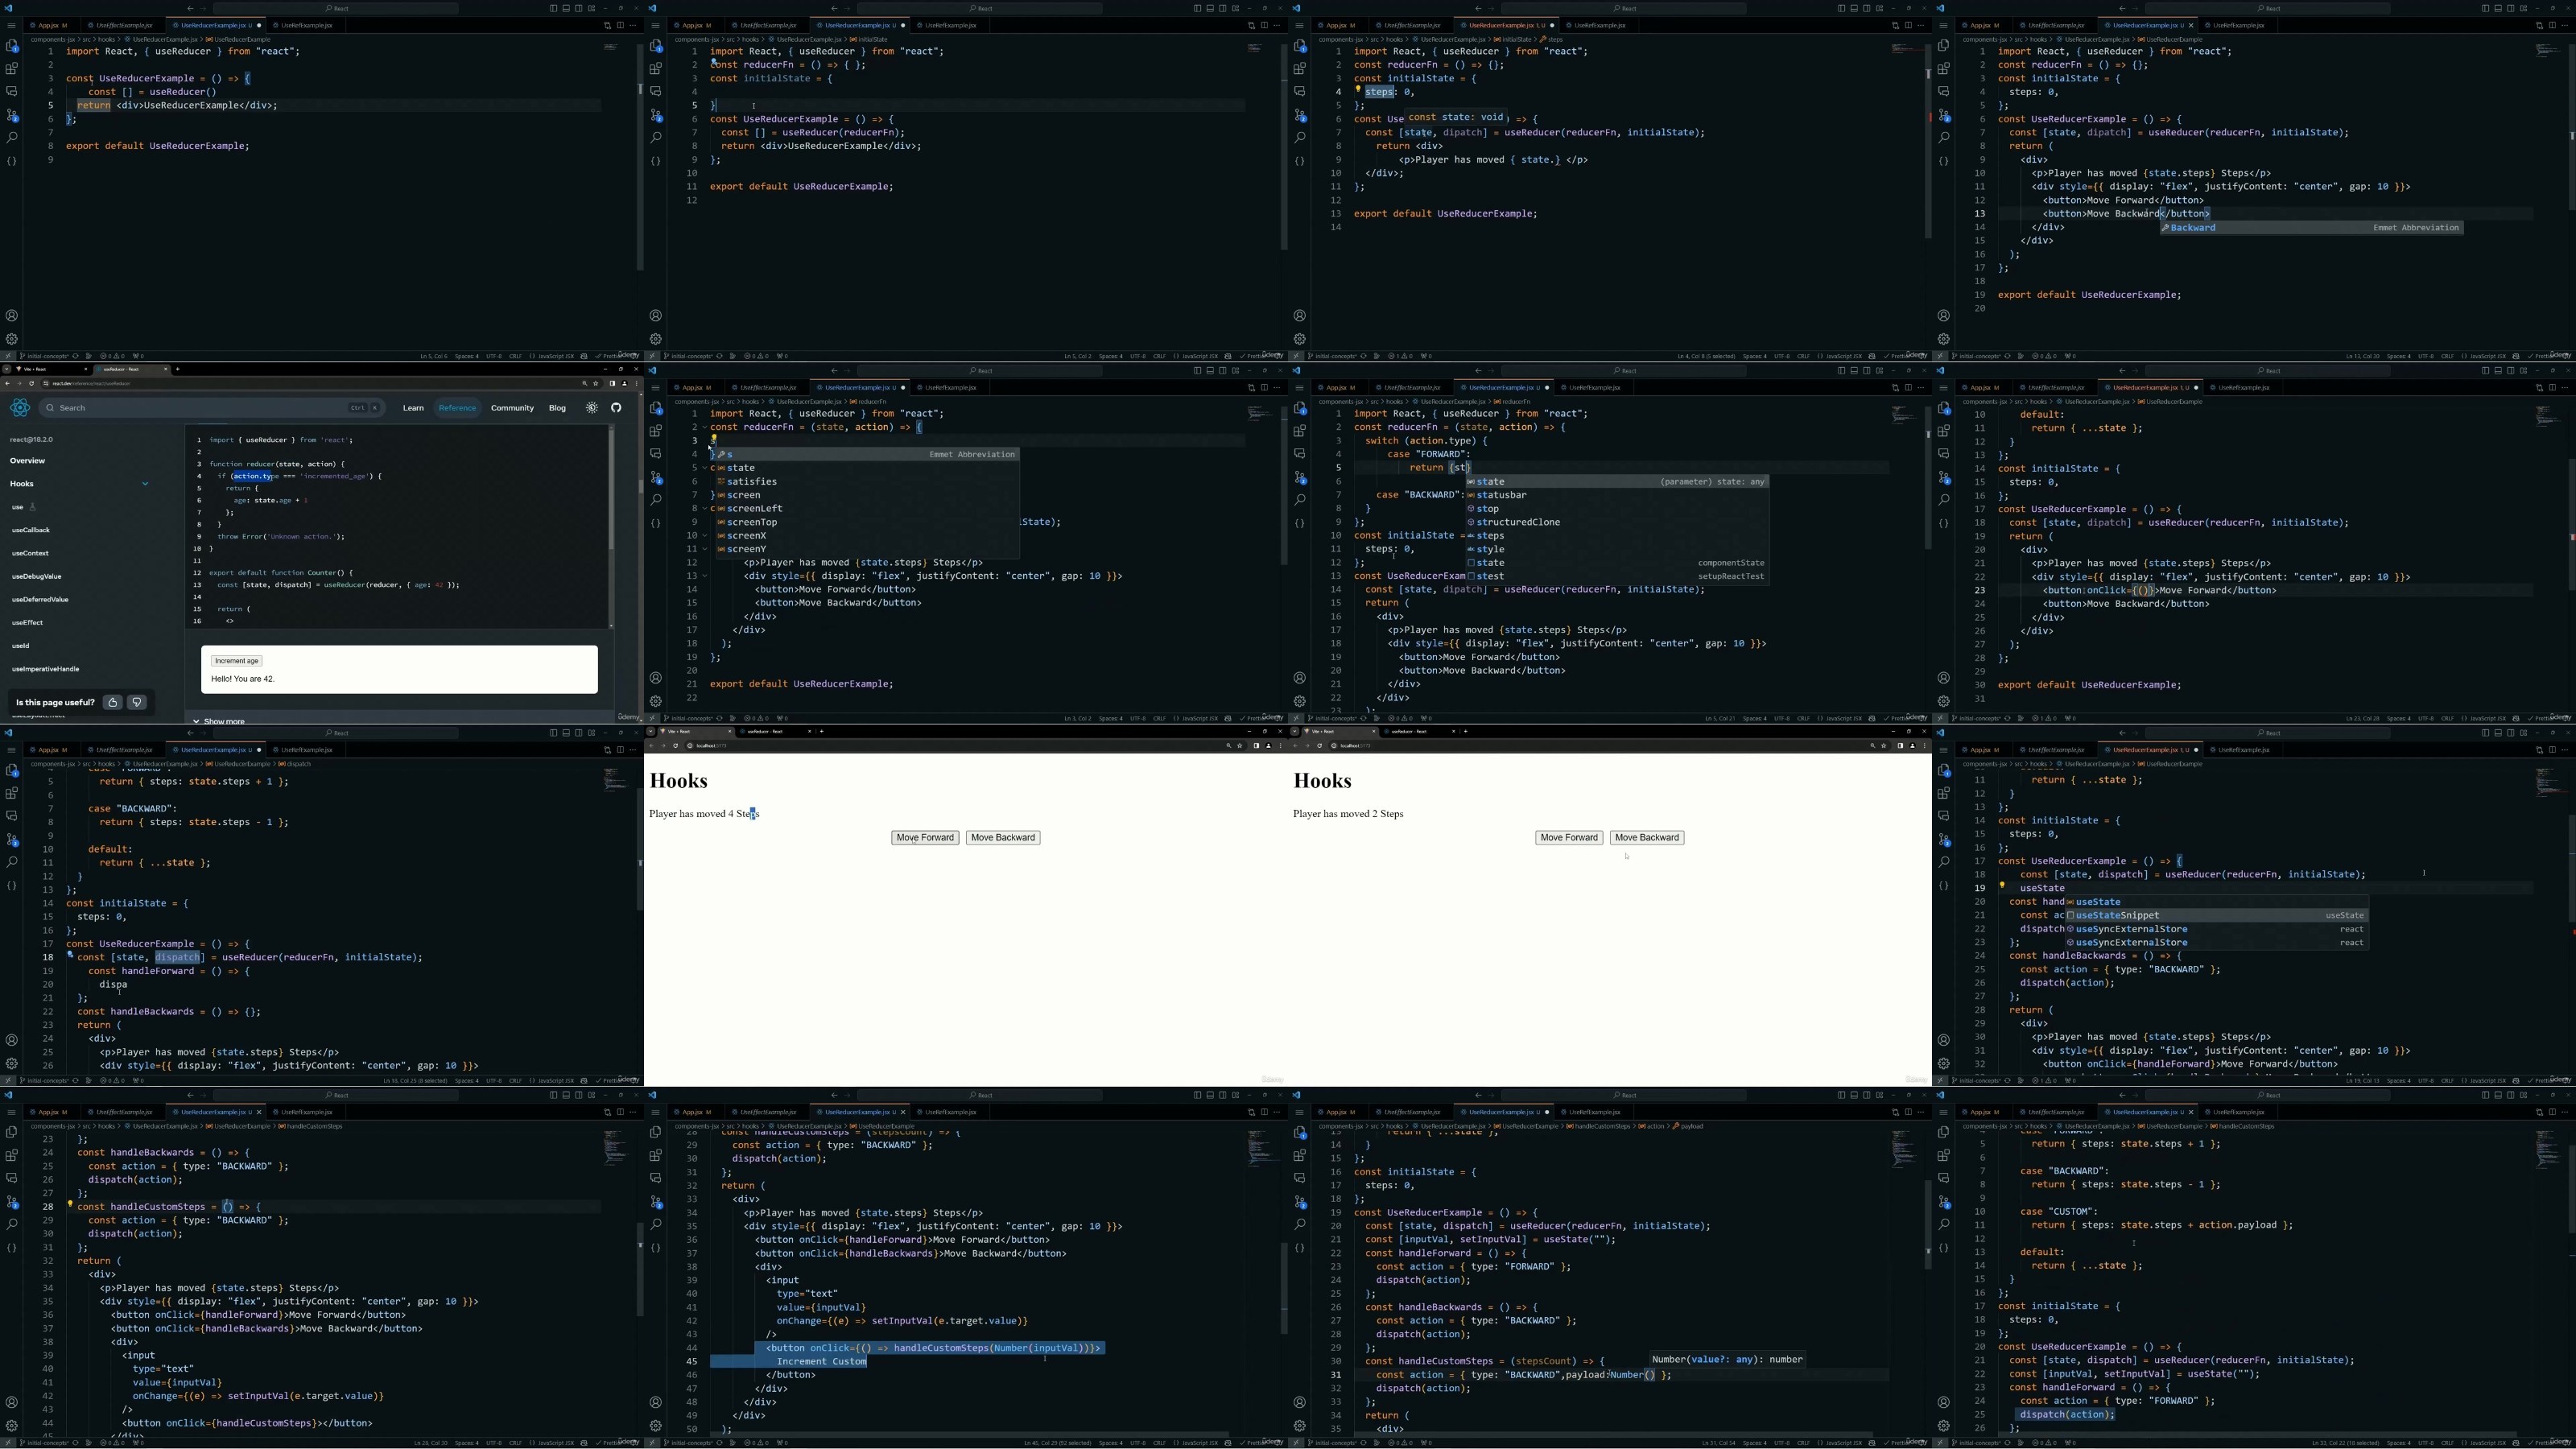Click the thumbs down feedback icon

(x=138, y=703)
